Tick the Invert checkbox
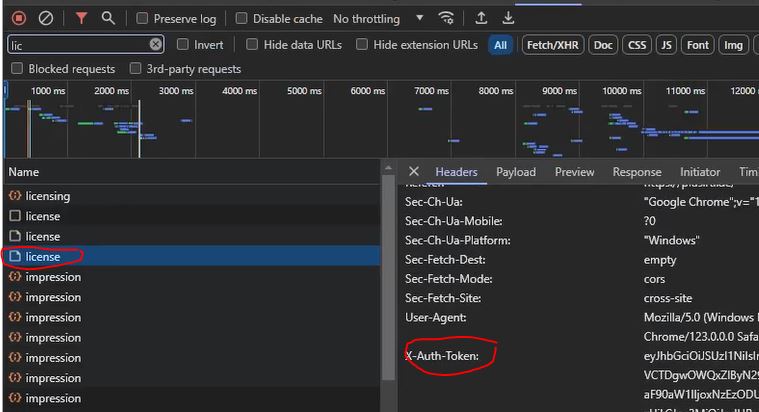The height and width of the screenshot is (412, 759). (182, 45)
